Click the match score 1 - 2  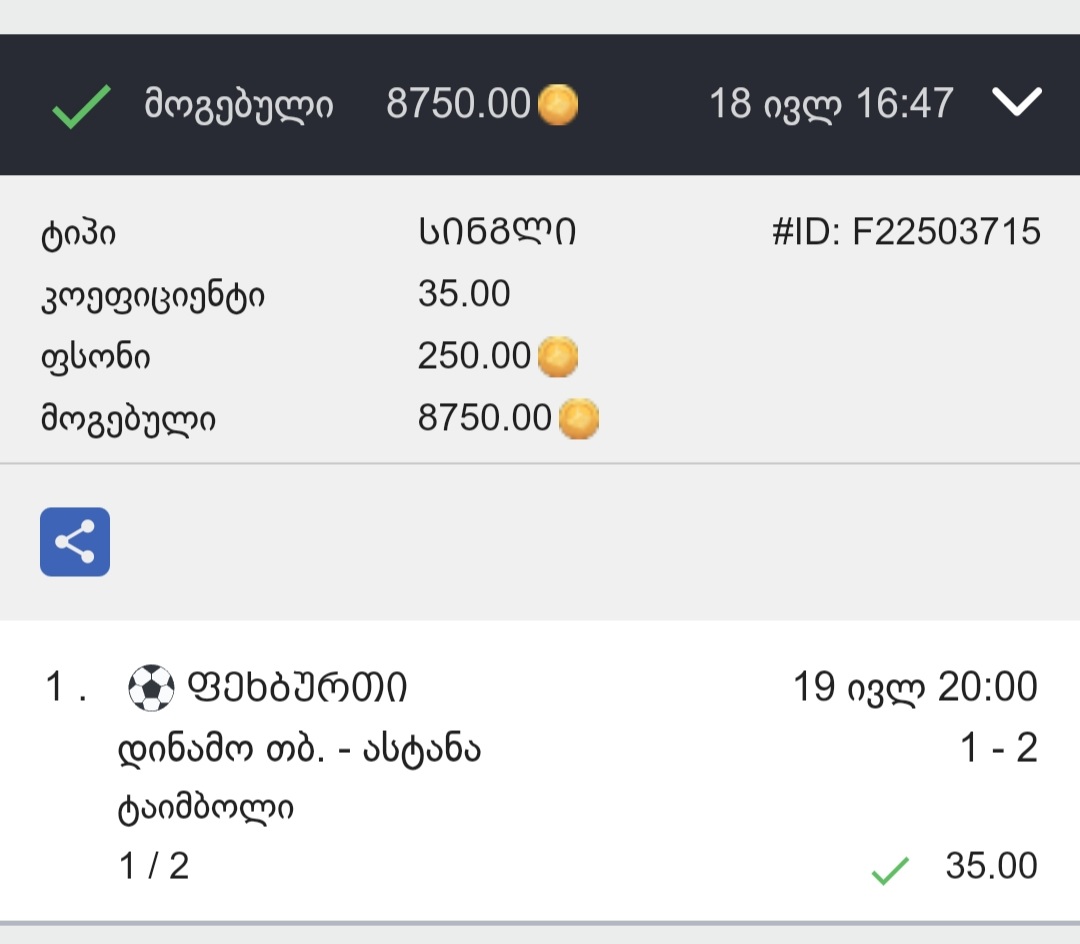pyautogui.click(x=998, y=748)
